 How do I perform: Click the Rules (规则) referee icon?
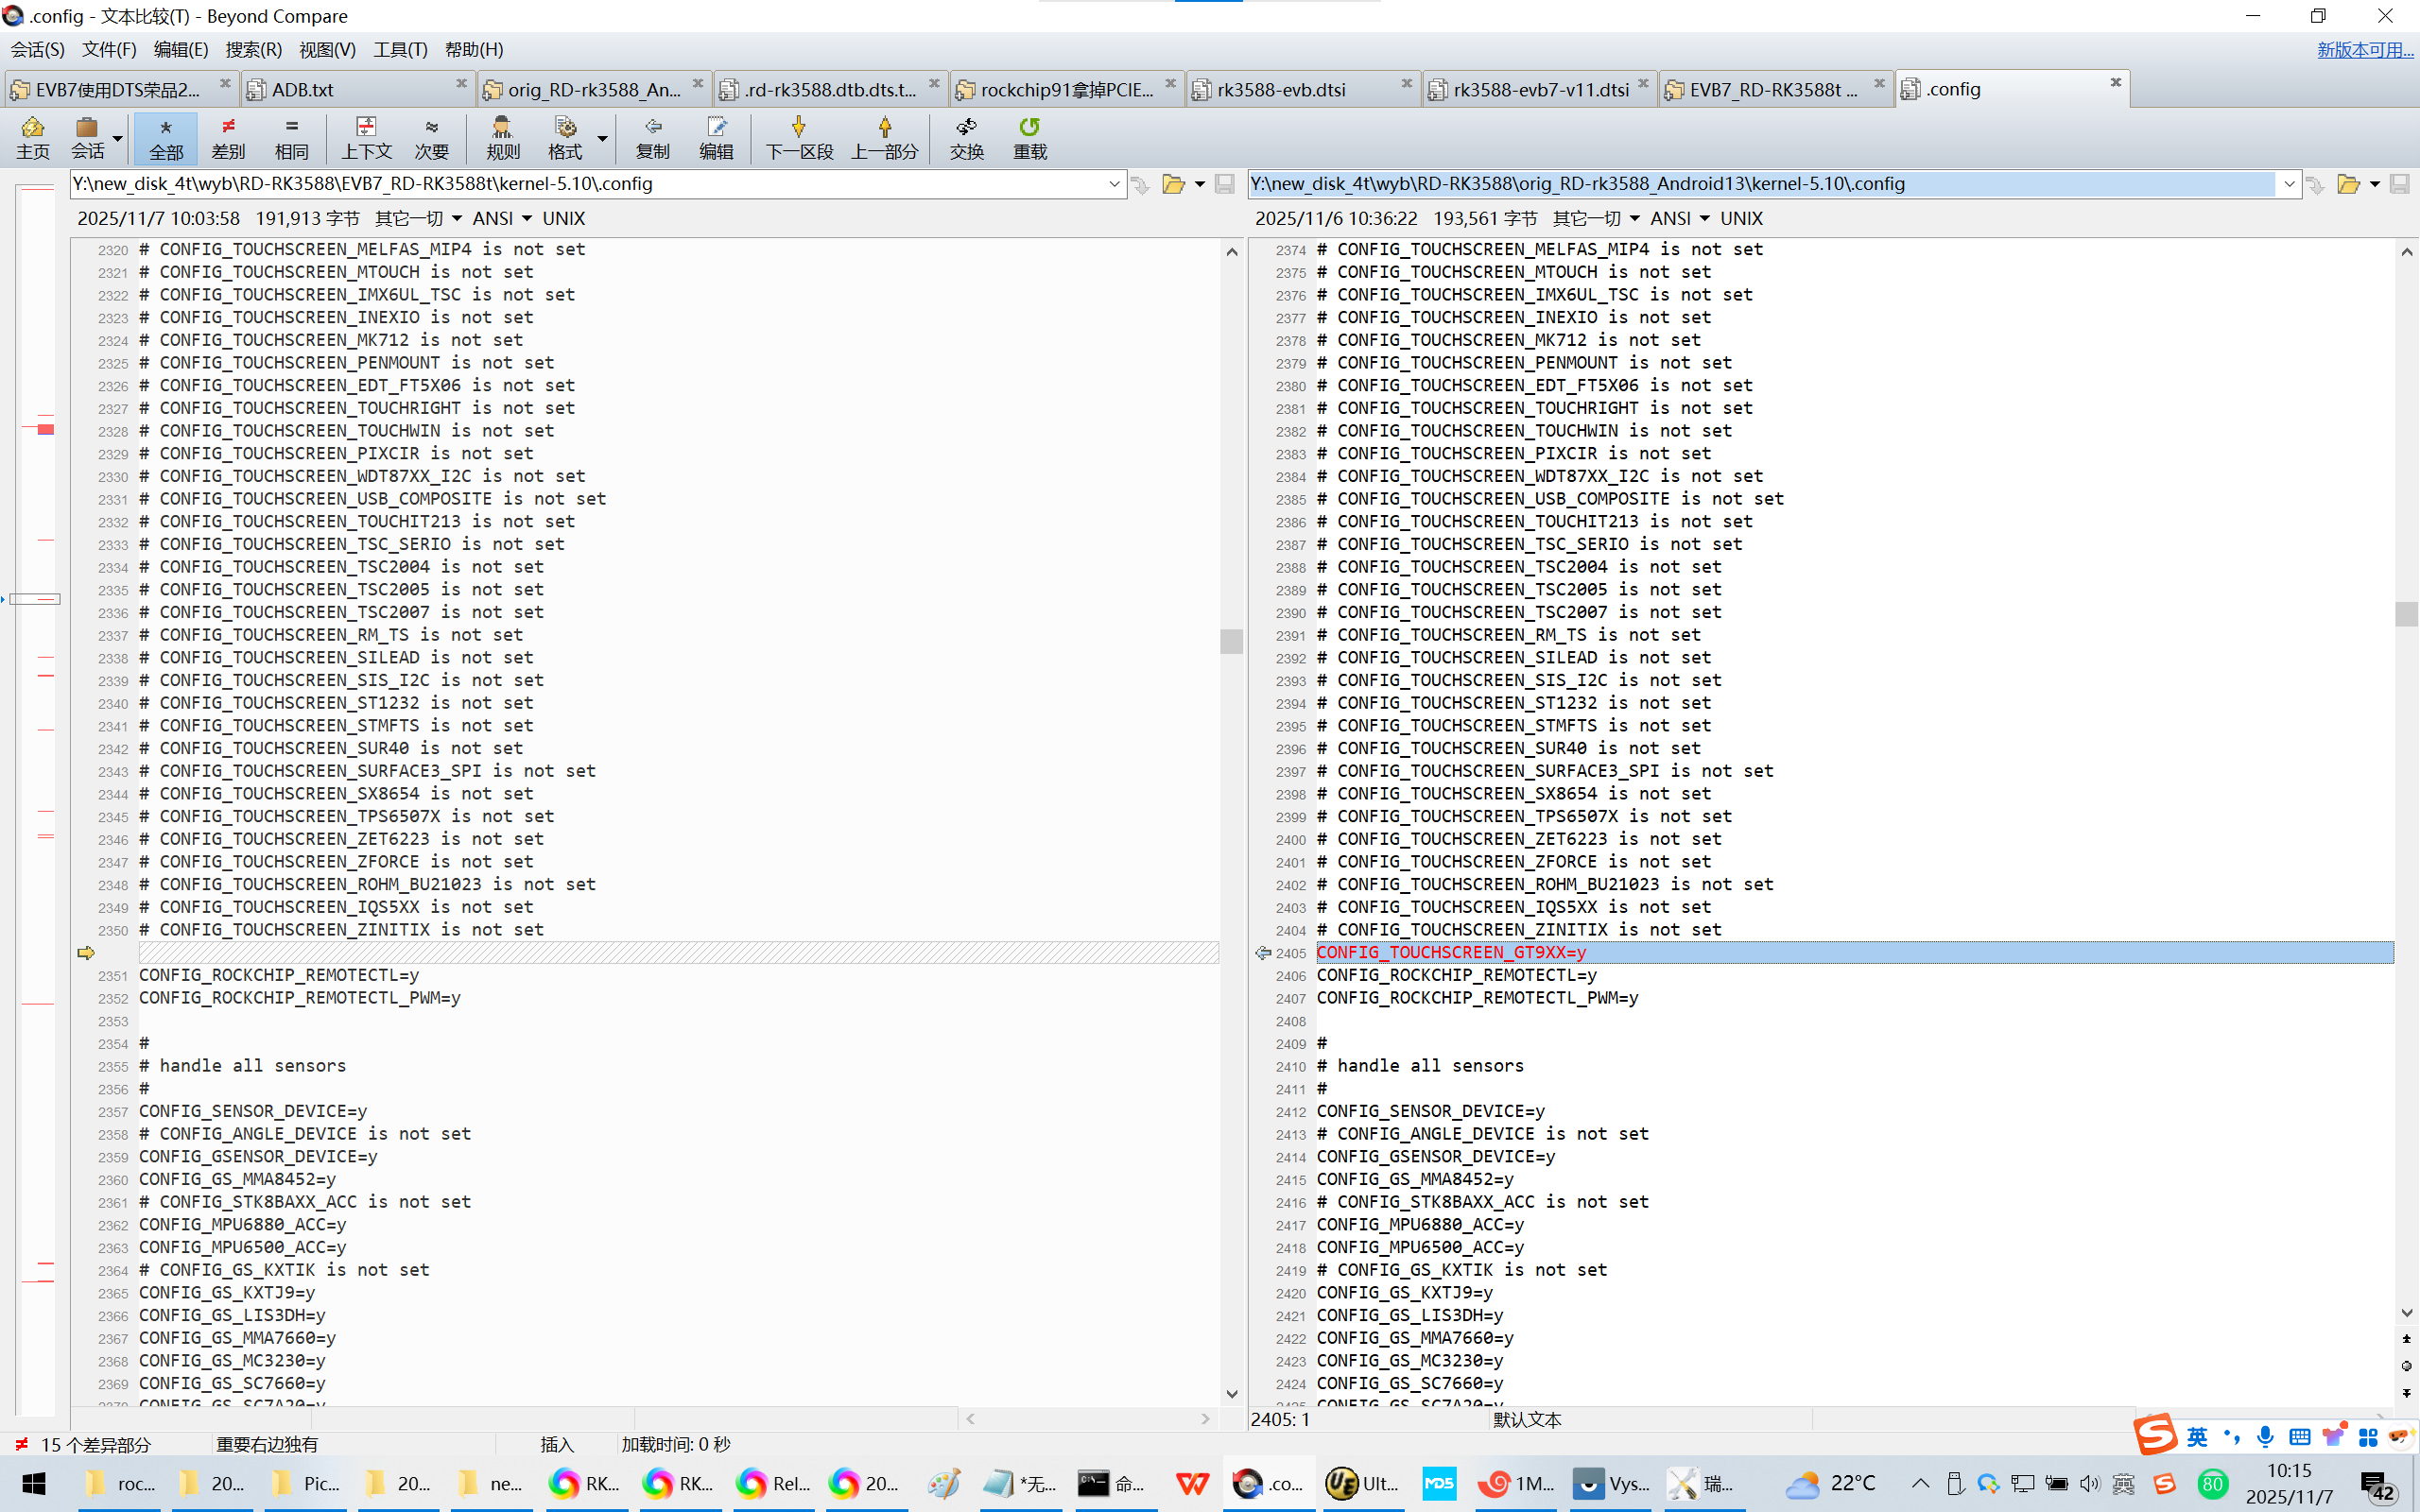click(x=502, y=137)
